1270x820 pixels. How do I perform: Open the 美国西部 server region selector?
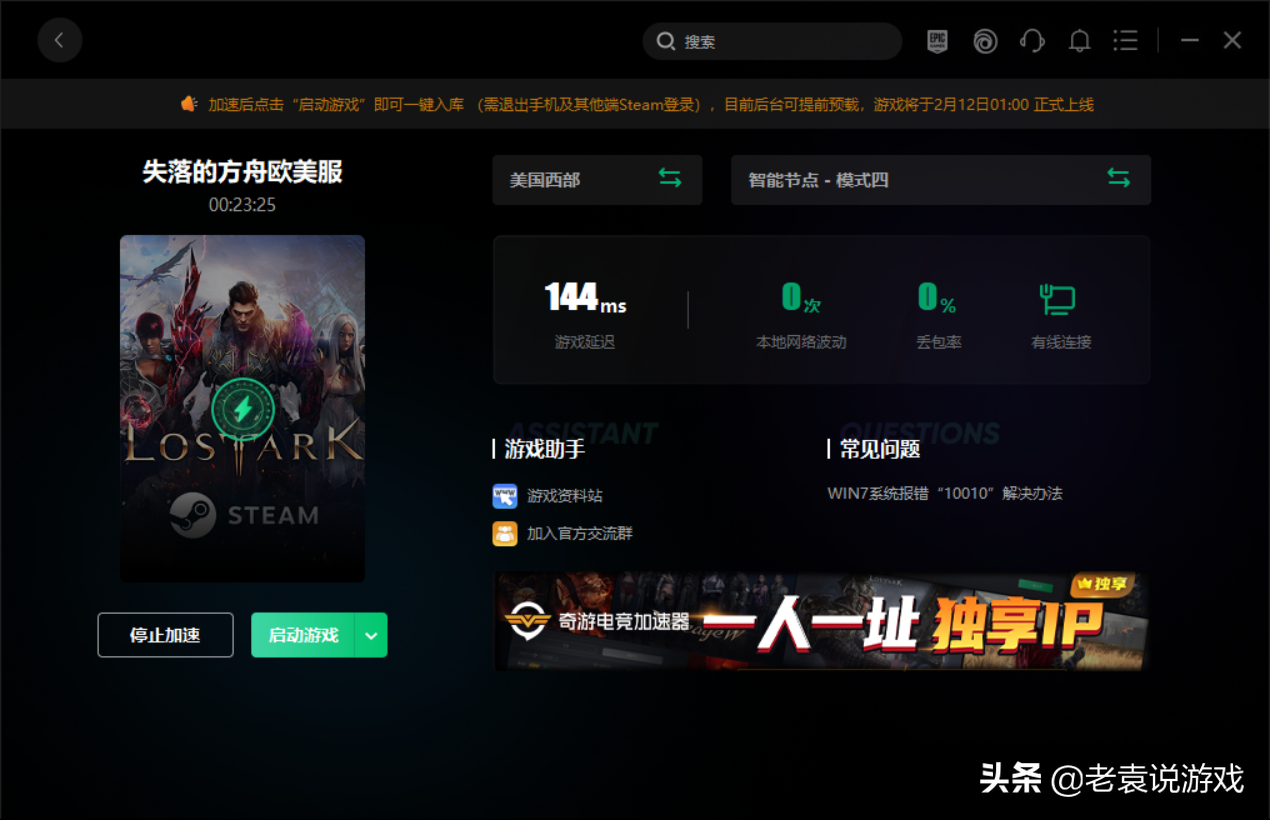[x=570, y=180]
